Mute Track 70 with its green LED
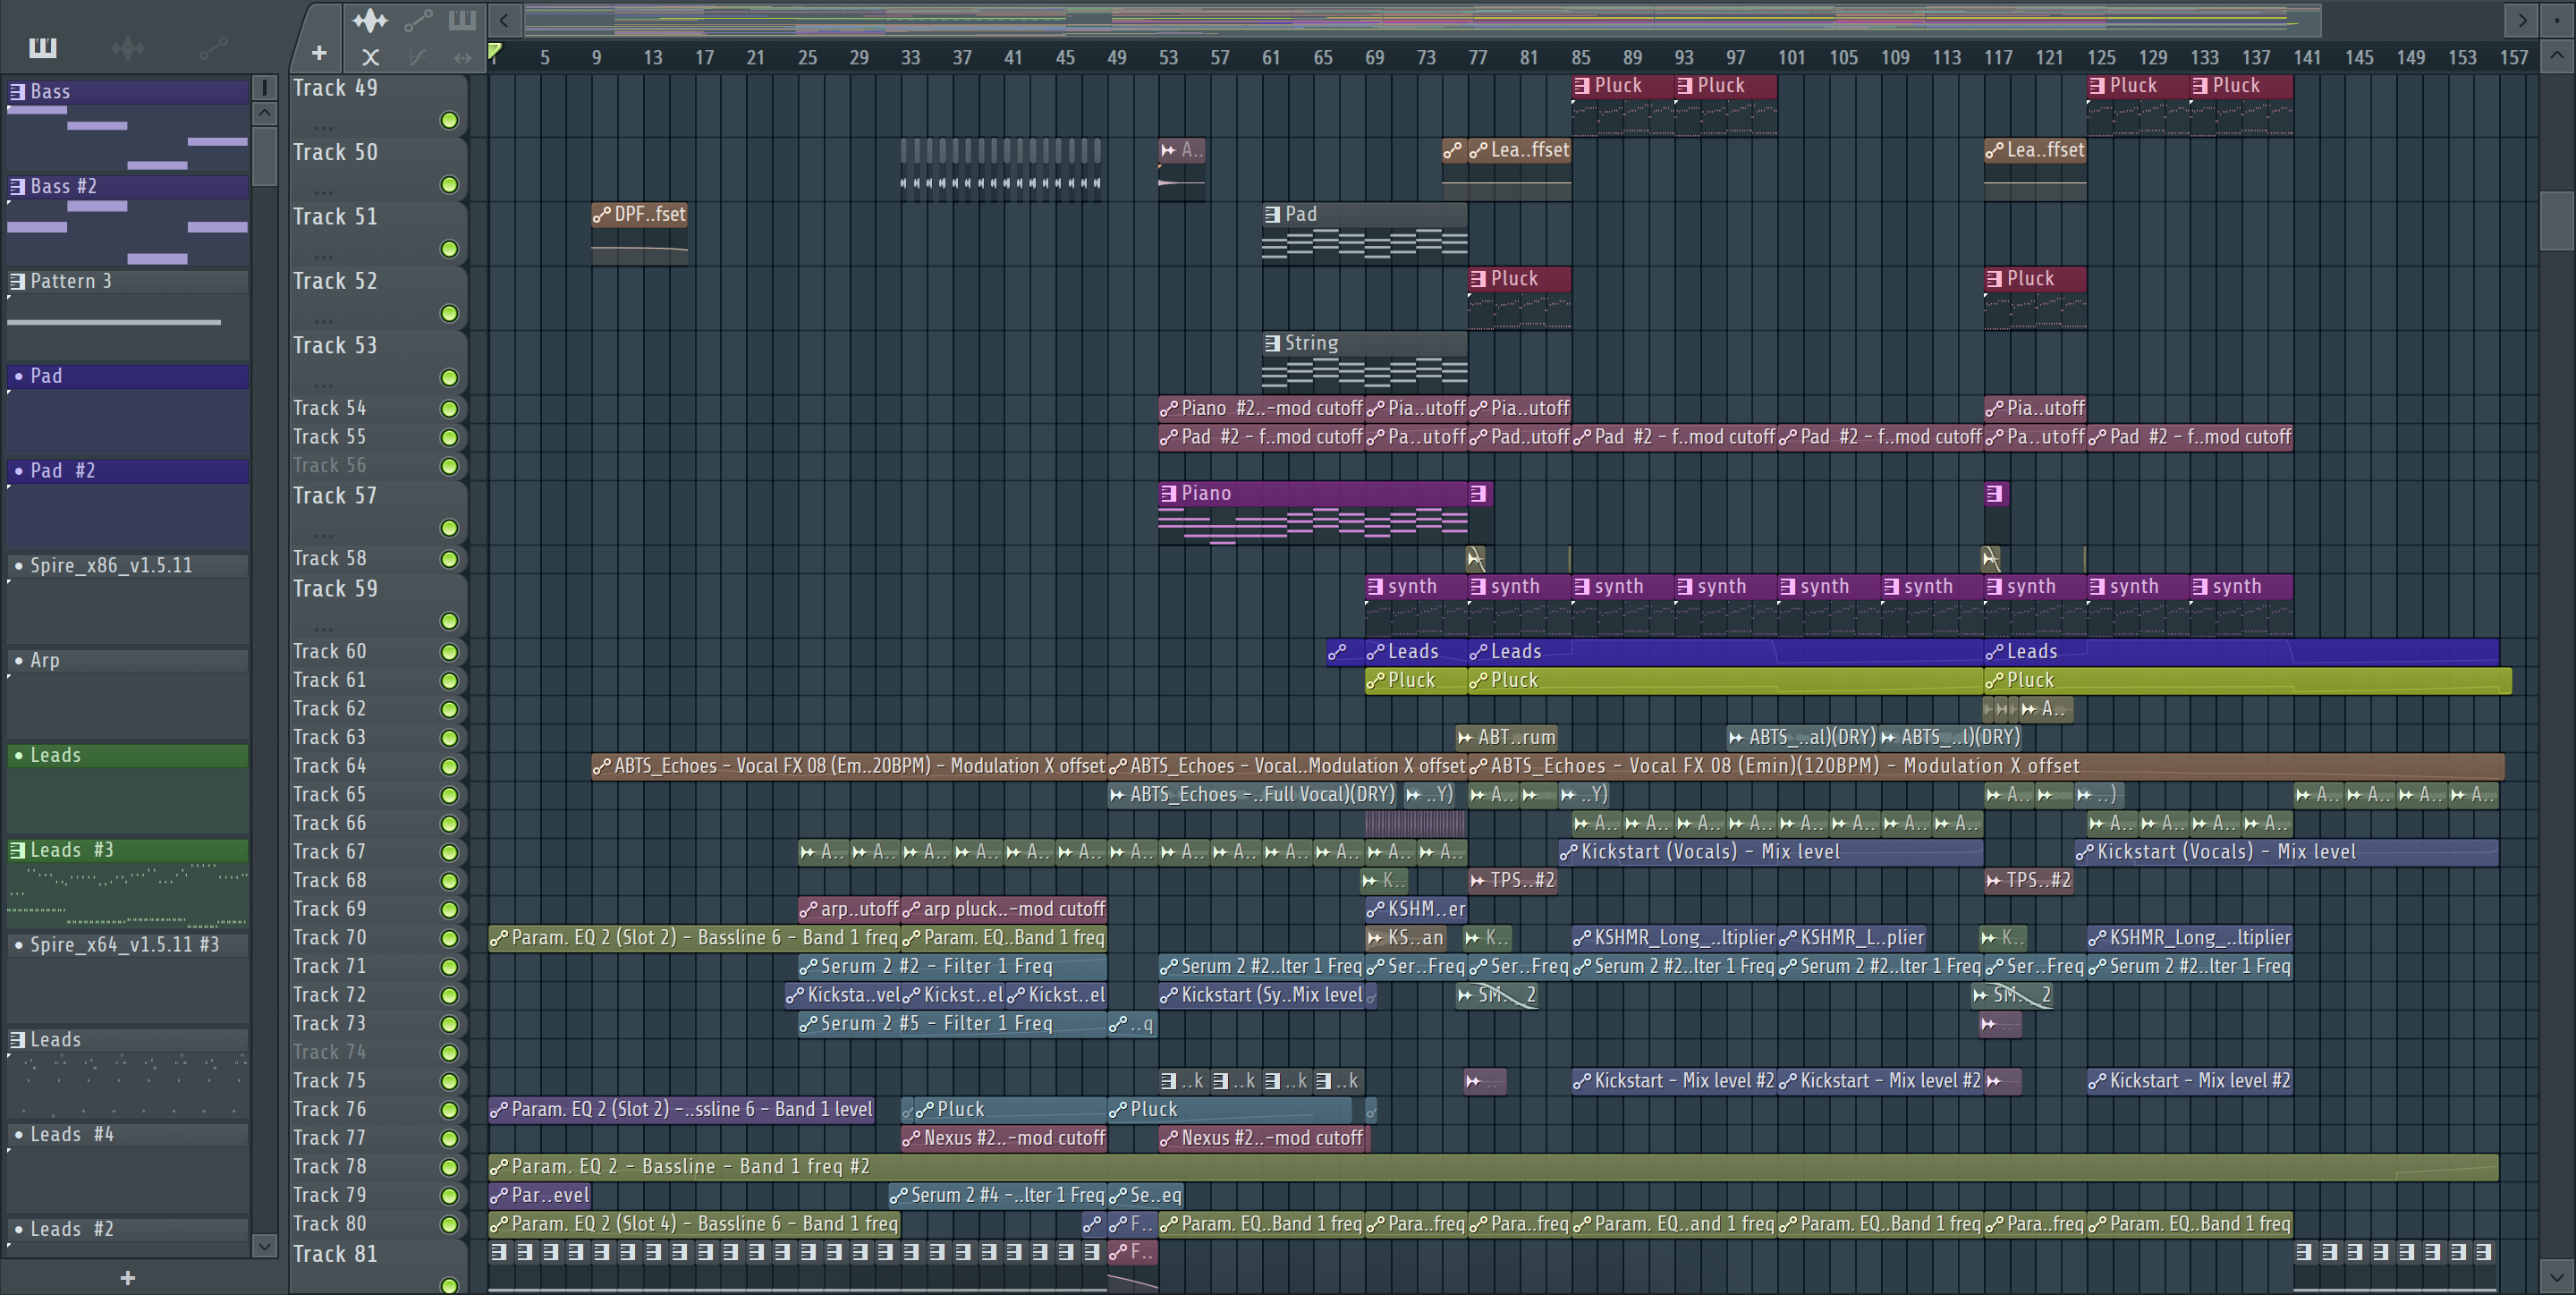The width and height of the screenshot is (2576, 1295). [449, 938]
